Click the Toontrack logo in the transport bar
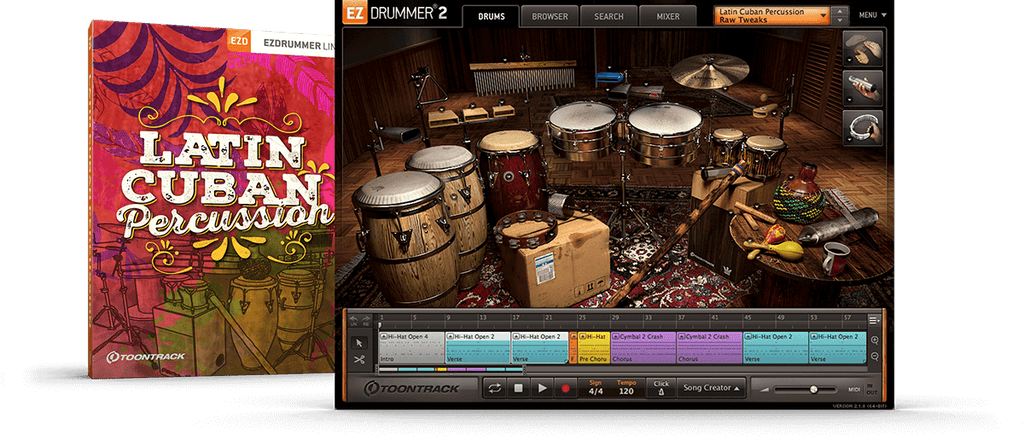The width and height of the screenshot is (1024, 441). [x=412, y=389]
